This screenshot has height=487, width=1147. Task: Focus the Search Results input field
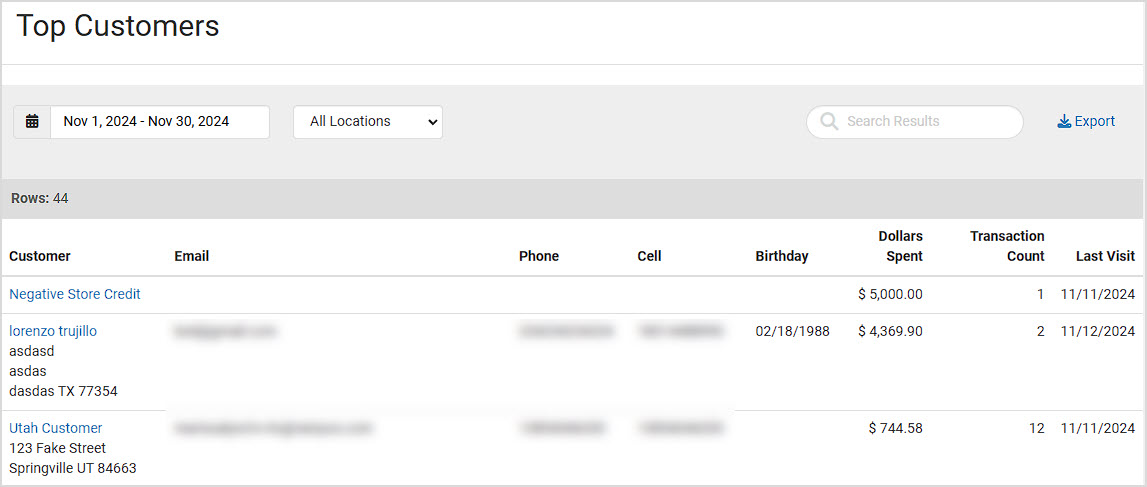(x=914, y=121)
